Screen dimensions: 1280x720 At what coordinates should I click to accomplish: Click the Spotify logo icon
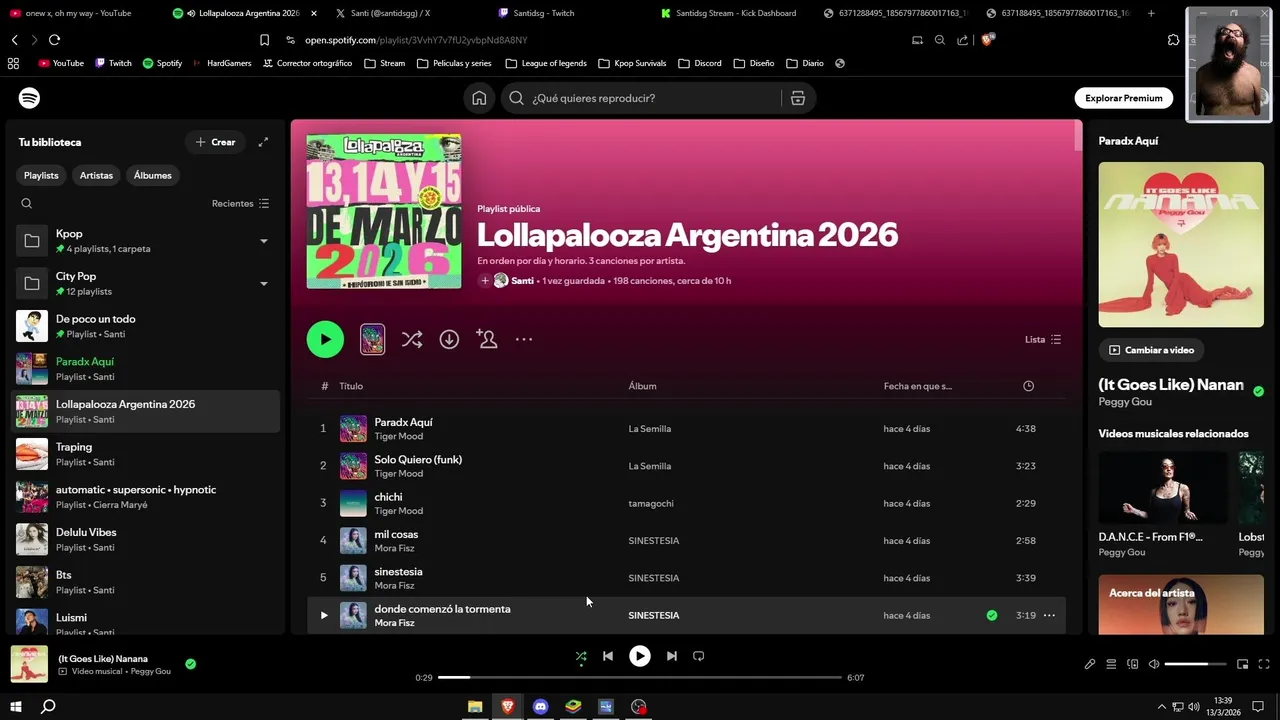click(29, 98)
